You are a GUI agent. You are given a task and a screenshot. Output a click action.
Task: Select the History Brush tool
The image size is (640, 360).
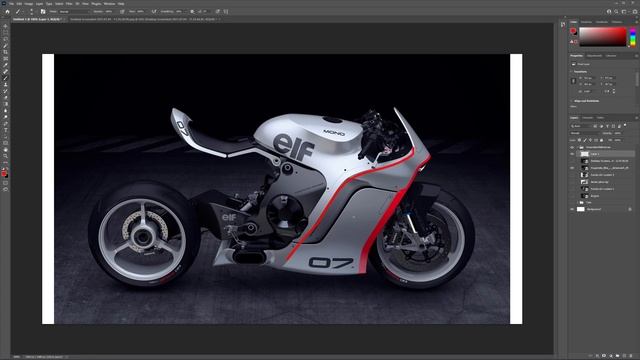click(5, 91)
